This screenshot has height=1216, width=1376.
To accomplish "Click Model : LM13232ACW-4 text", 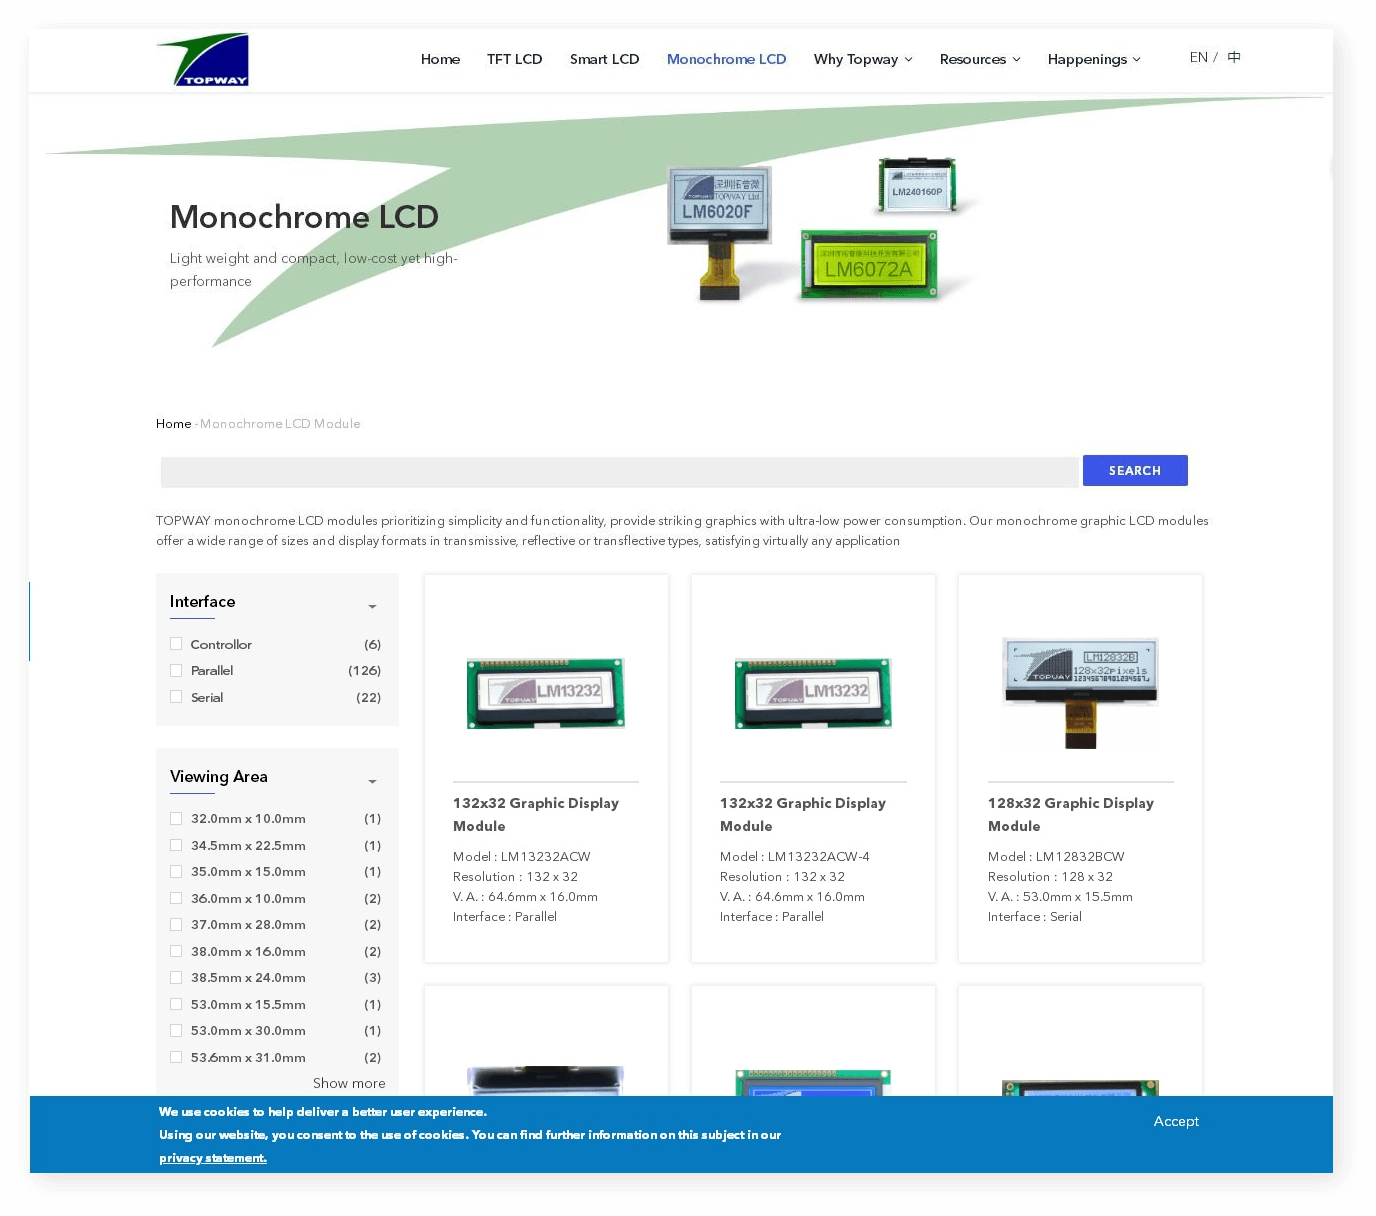I will 794,857.
